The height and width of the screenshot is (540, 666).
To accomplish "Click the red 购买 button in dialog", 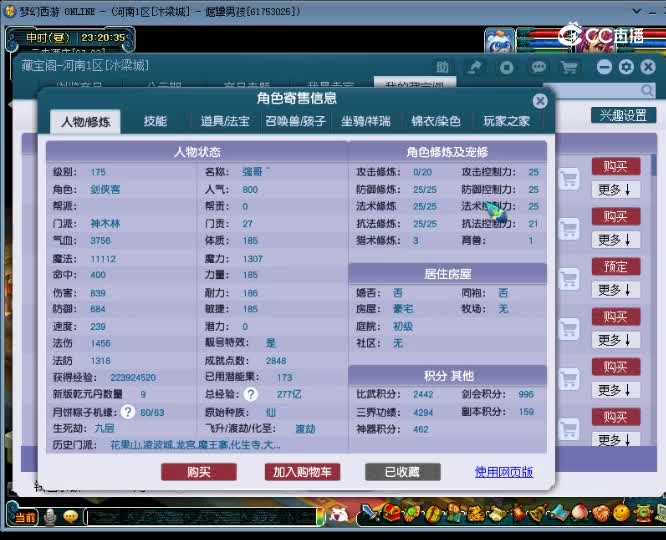I will 199,472.
